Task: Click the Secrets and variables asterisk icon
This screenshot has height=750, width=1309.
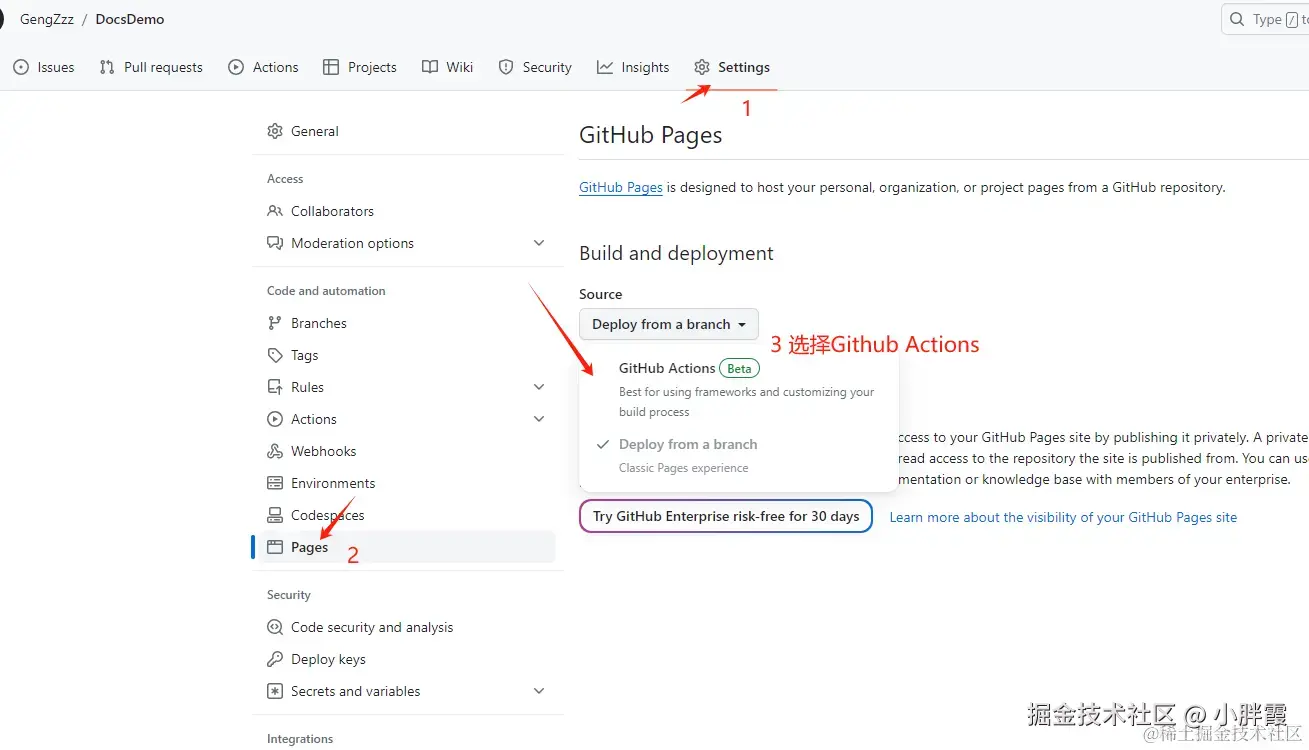Action: pos(275,691)
